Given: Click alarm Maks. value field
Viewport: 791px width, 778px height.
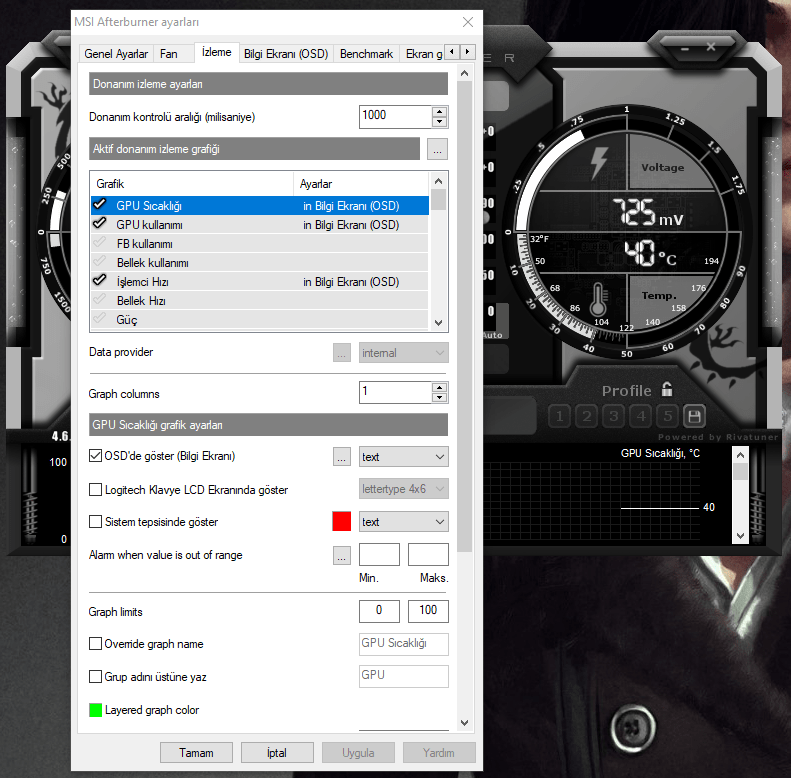Looking at the screenshot, I should [428, 554].
